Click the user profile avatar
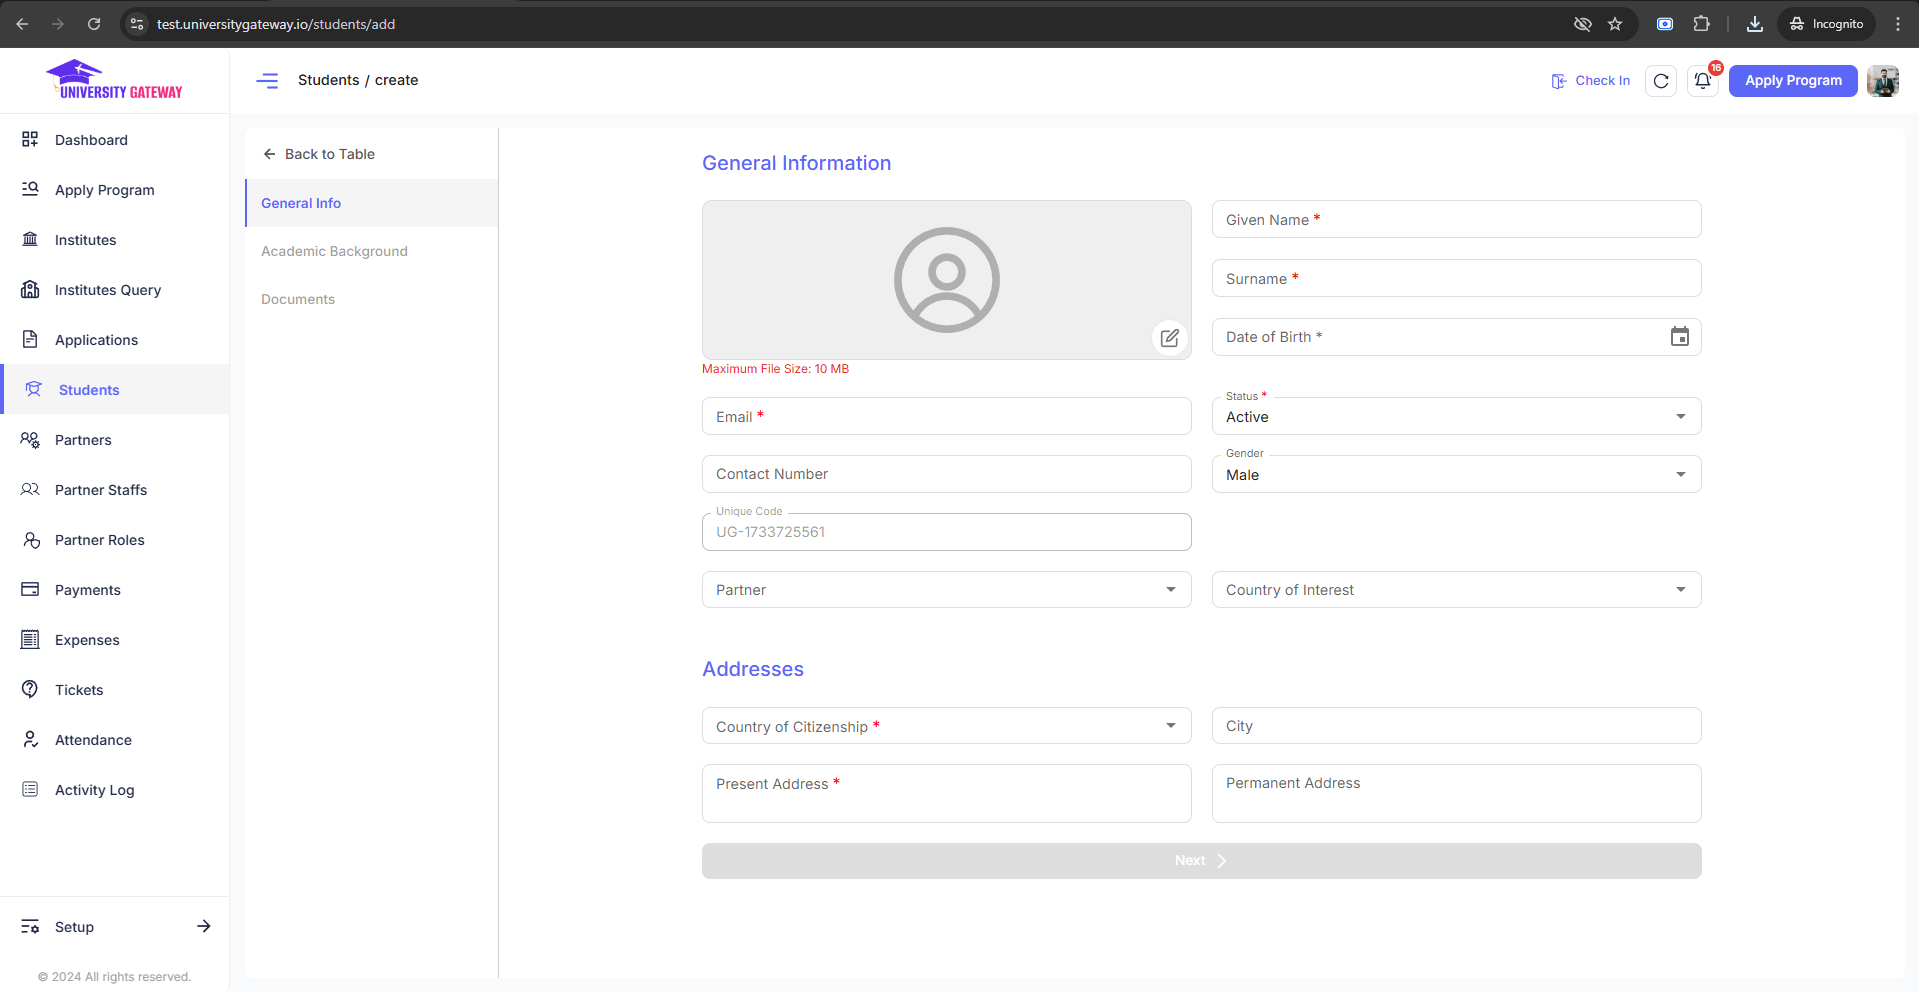 (x=1883, y=81)
